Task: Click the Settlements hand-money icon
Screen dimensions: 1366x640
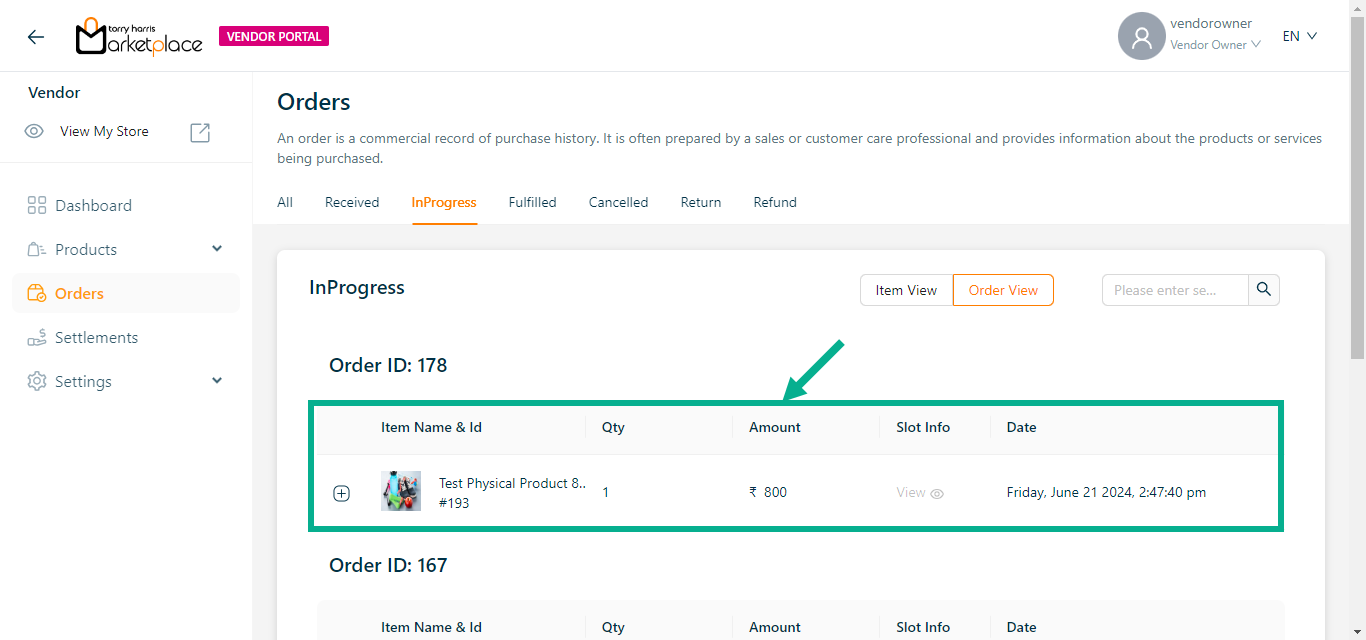Action: pos(37,338)
